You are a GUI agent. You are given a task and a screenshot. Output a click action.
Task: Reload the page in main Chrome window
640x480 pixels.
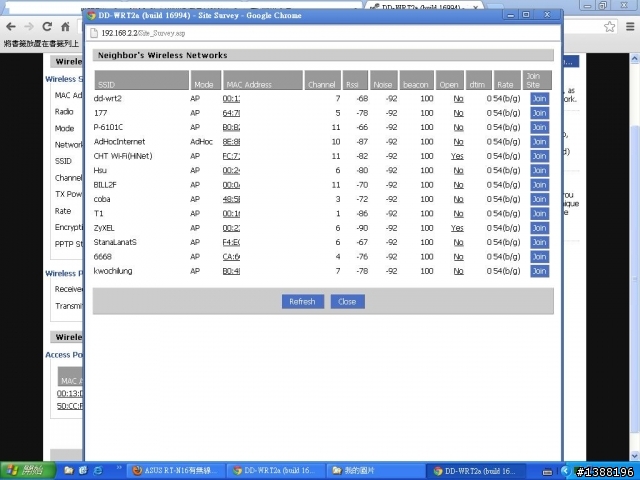pos(47,27)
